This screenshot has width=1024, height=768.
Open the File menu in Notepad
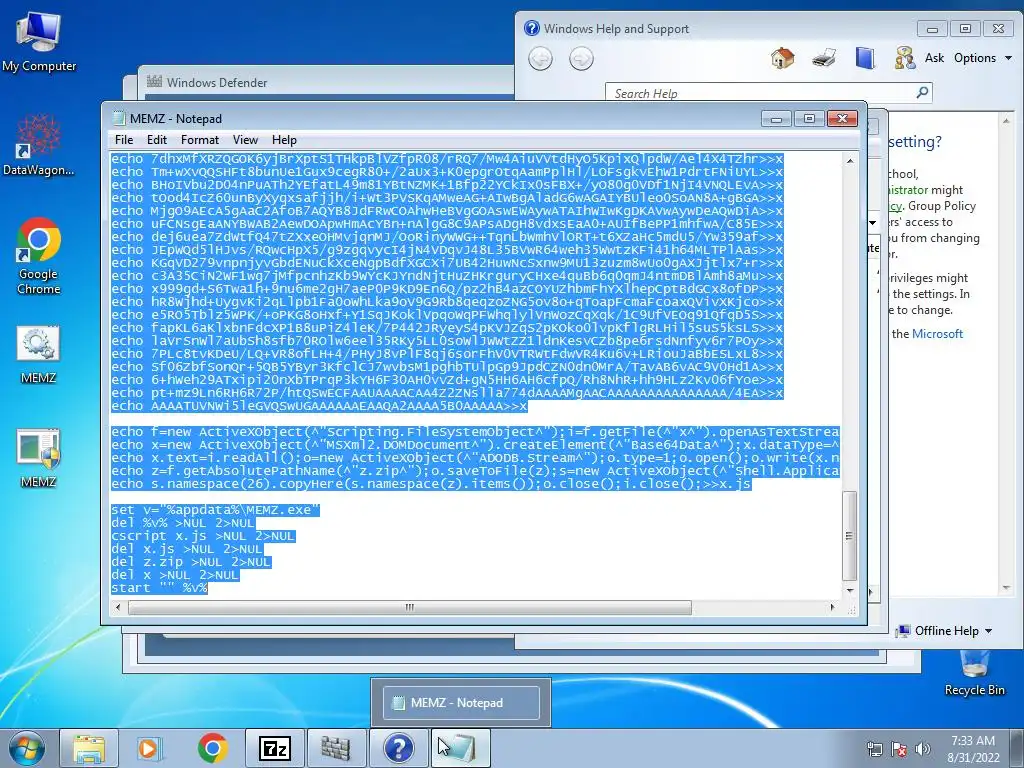(x=124, y=140)
